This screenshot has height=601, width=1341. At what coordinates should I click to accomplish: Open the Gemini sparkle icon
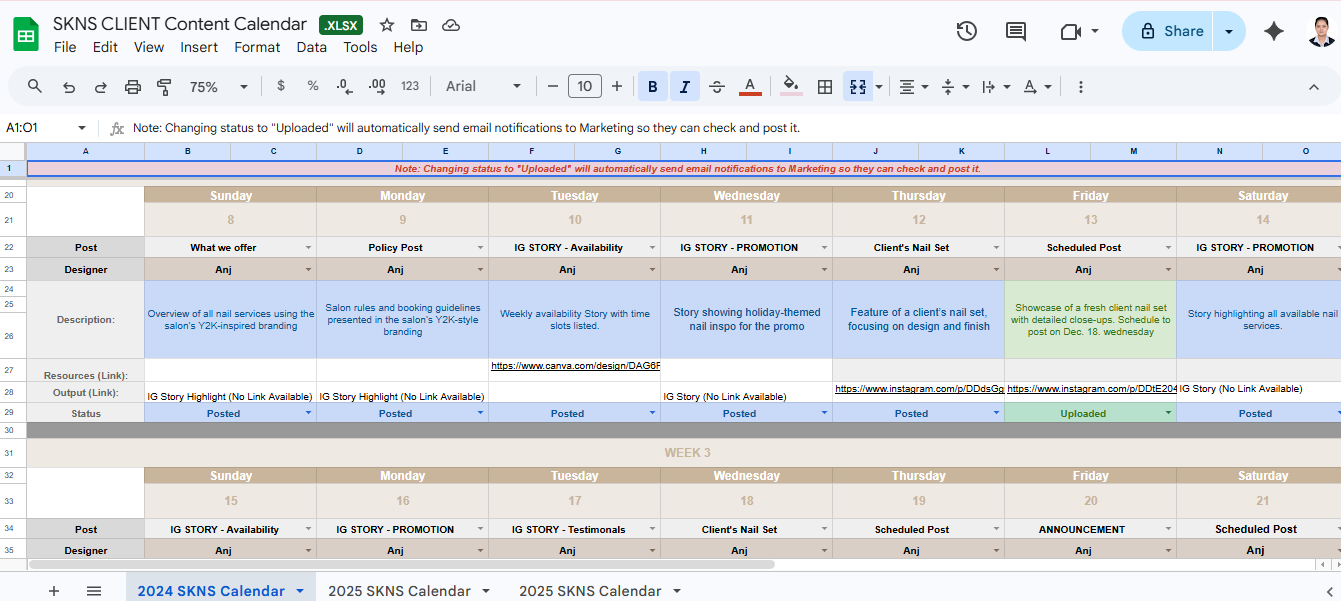point(1273,31)
